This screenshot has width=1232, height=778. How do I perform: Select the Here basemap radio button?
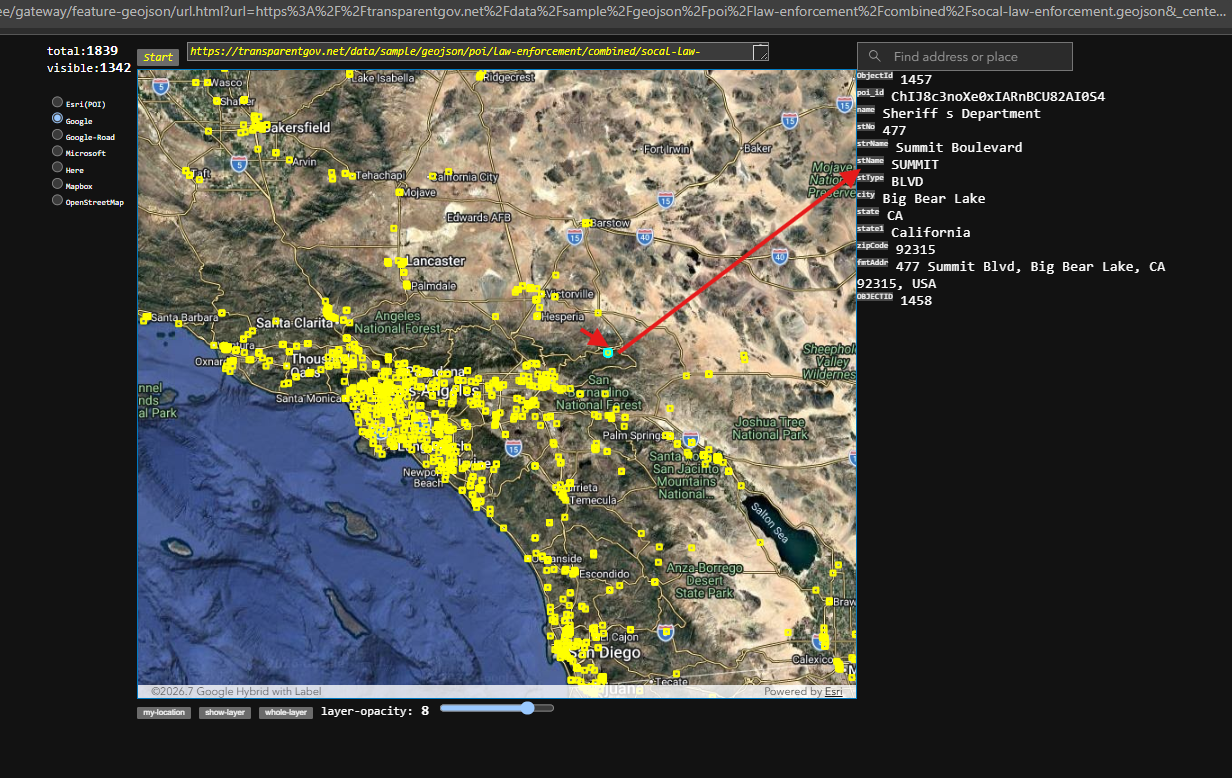(57, 168)
